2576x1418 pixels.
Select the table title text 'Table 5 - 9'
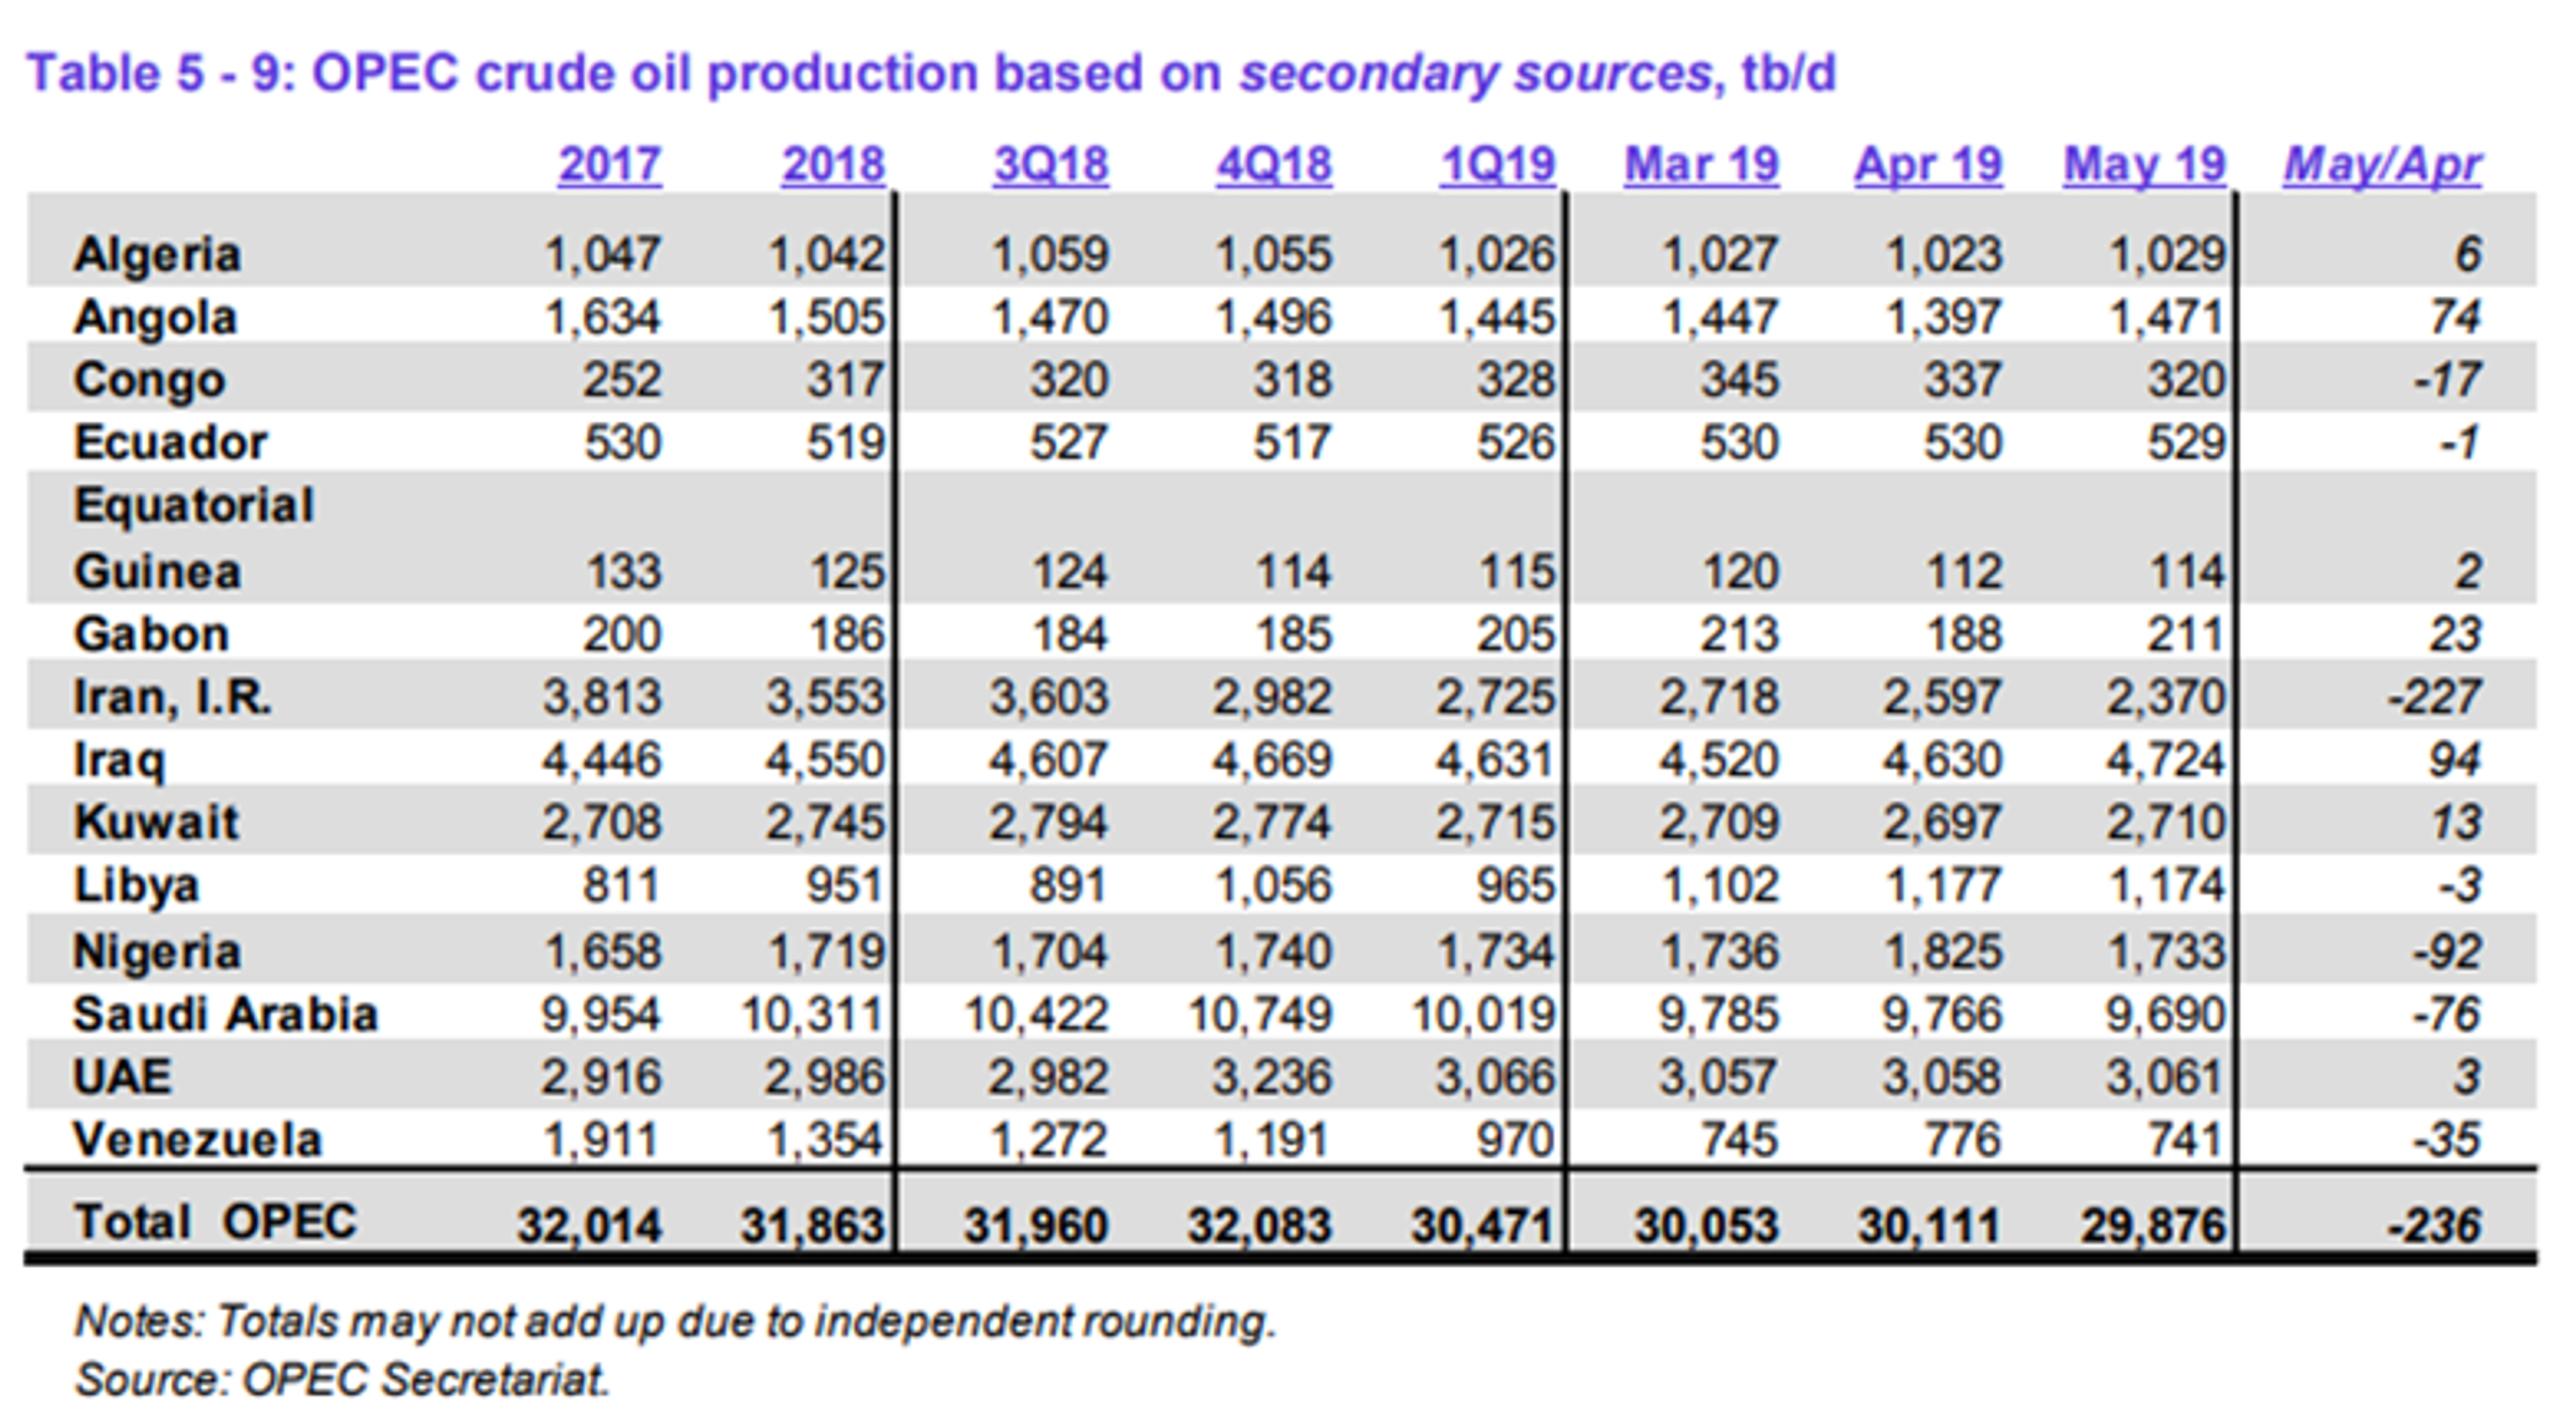point(161,73)
